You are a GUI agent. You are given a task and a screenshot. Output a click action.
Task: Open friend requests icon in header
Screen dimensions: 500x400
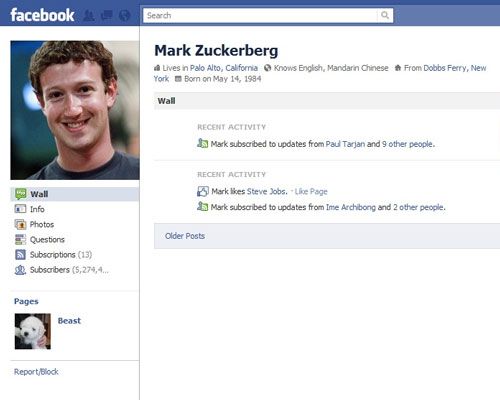pos(89,16)
